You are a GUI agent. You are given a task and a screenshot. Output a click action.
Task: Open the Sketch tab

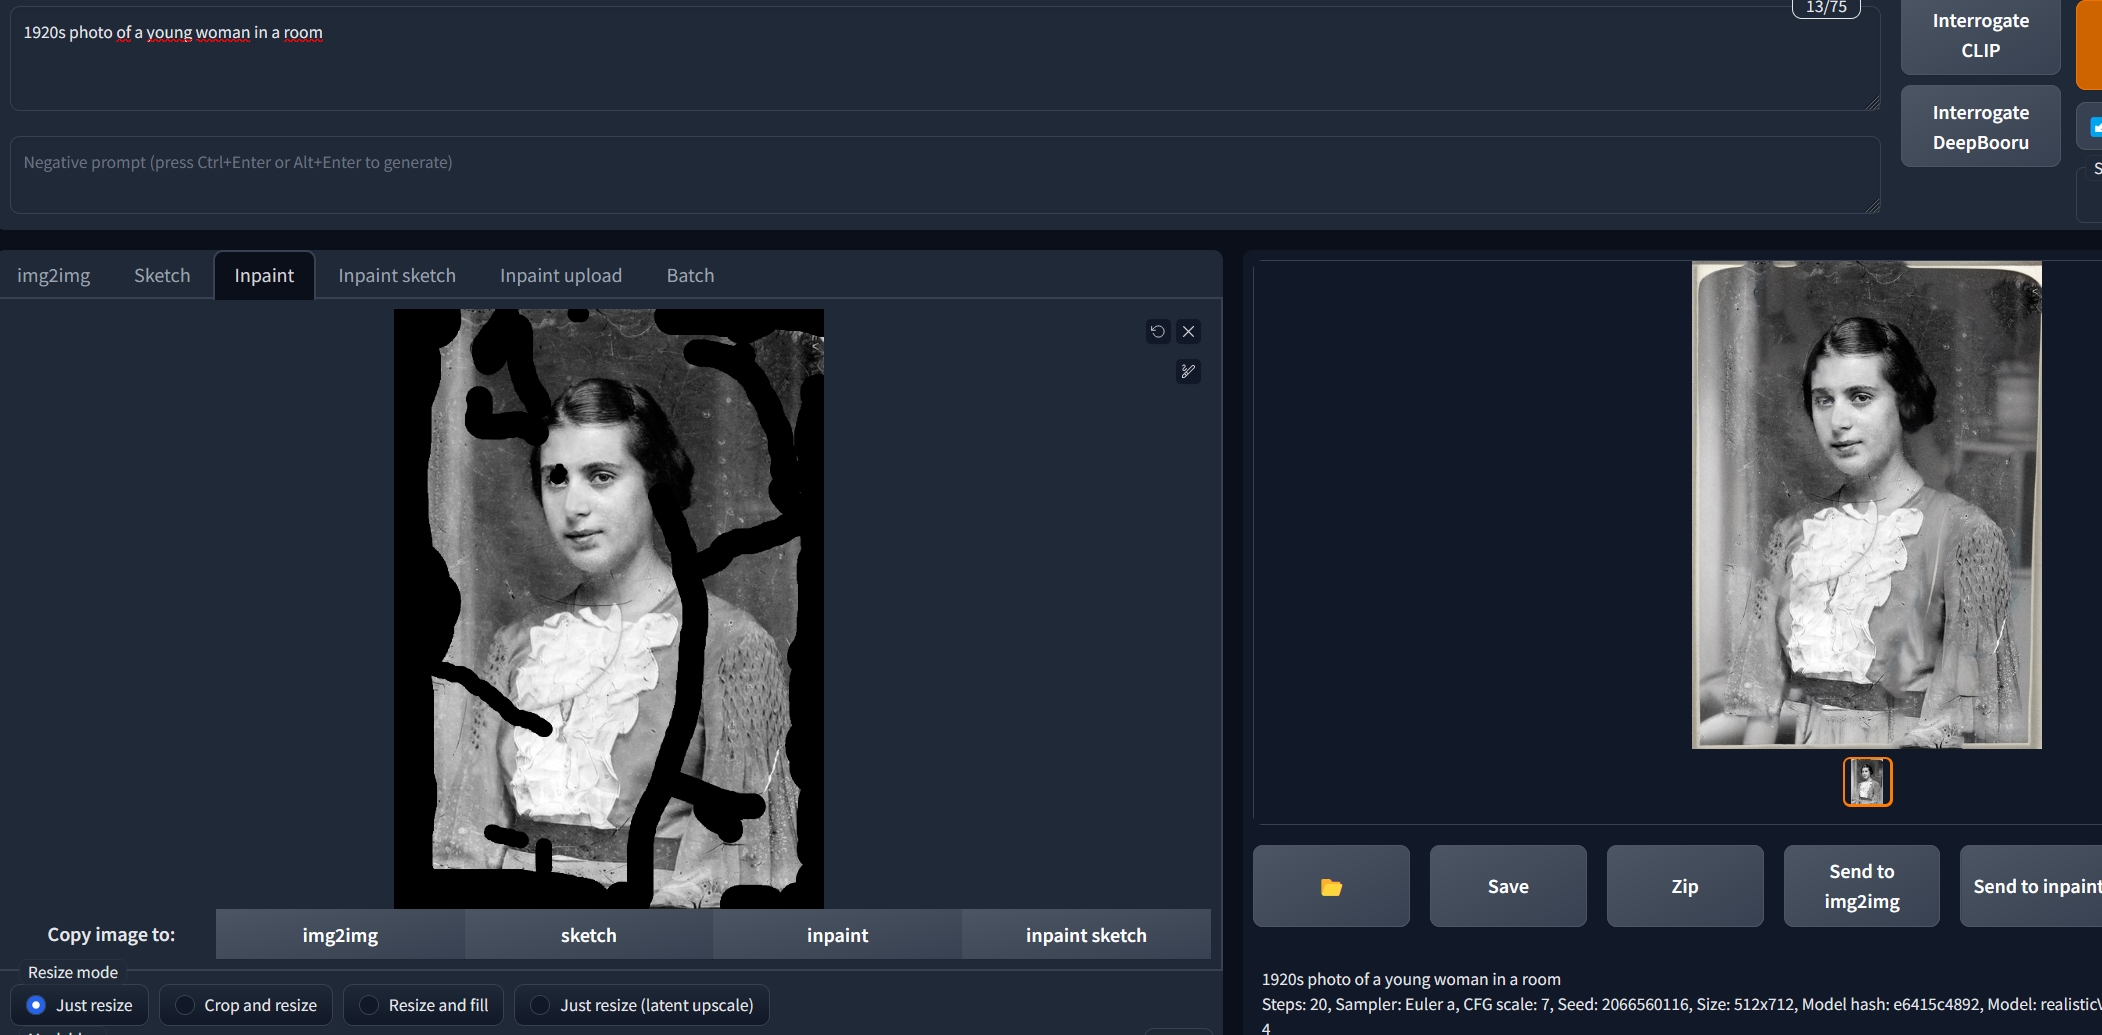162,275
